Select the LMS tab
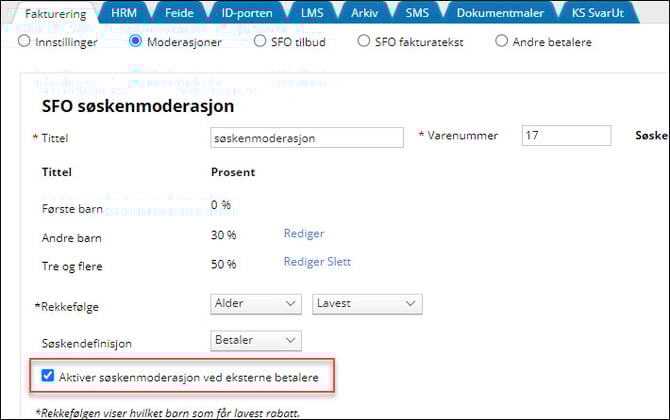 click(312, 13)
